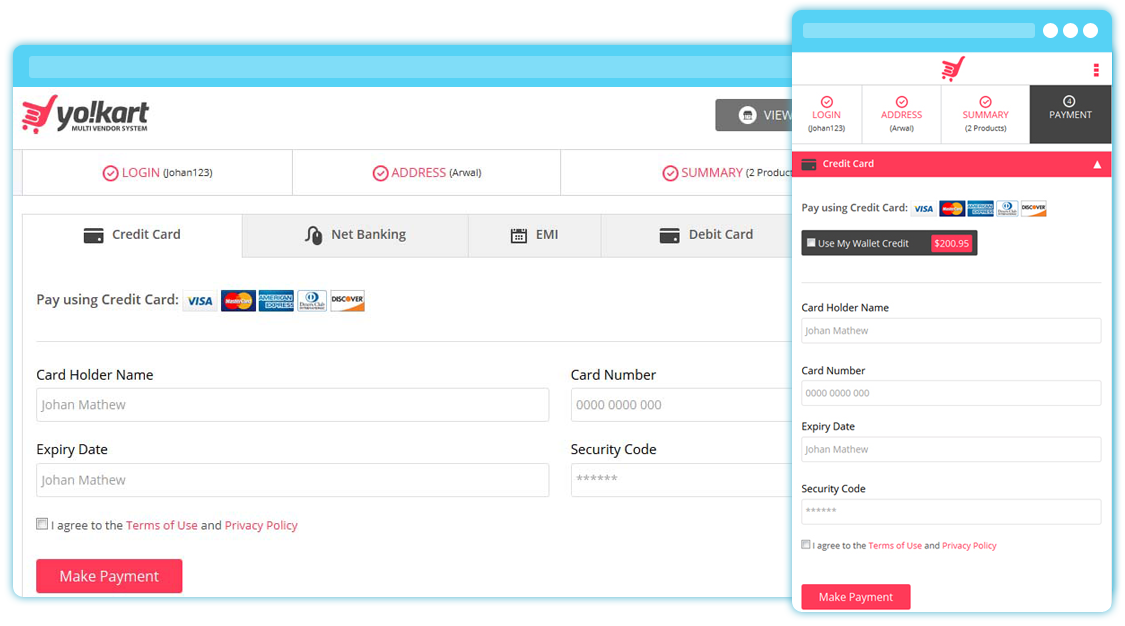Select the MasterCard icon

(x=238, y=300)
